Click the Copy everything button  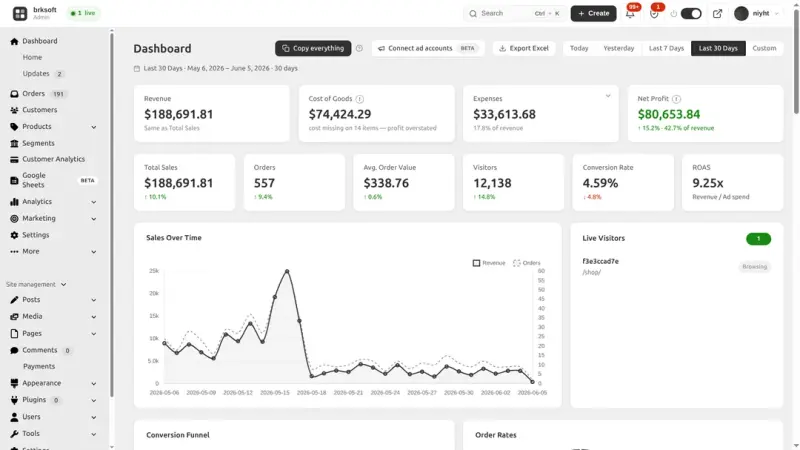click(313, 48)
